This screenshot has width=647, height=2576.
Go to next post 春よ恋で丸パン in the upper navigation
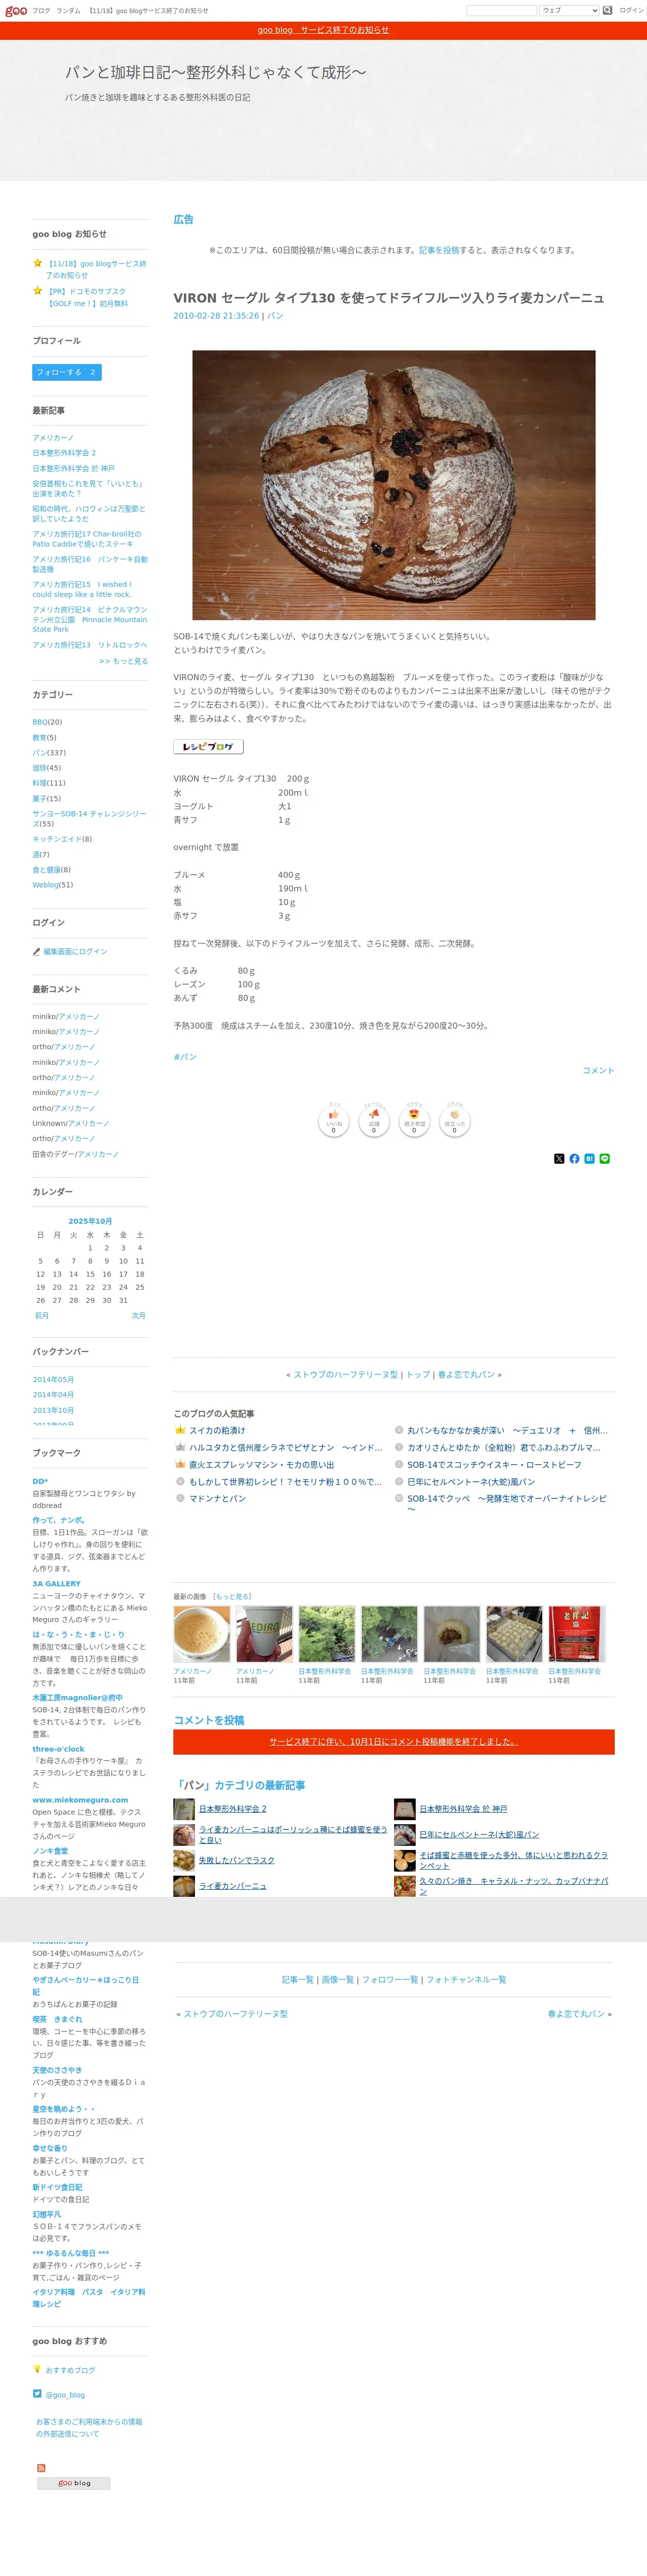[x=466, y=1375]
